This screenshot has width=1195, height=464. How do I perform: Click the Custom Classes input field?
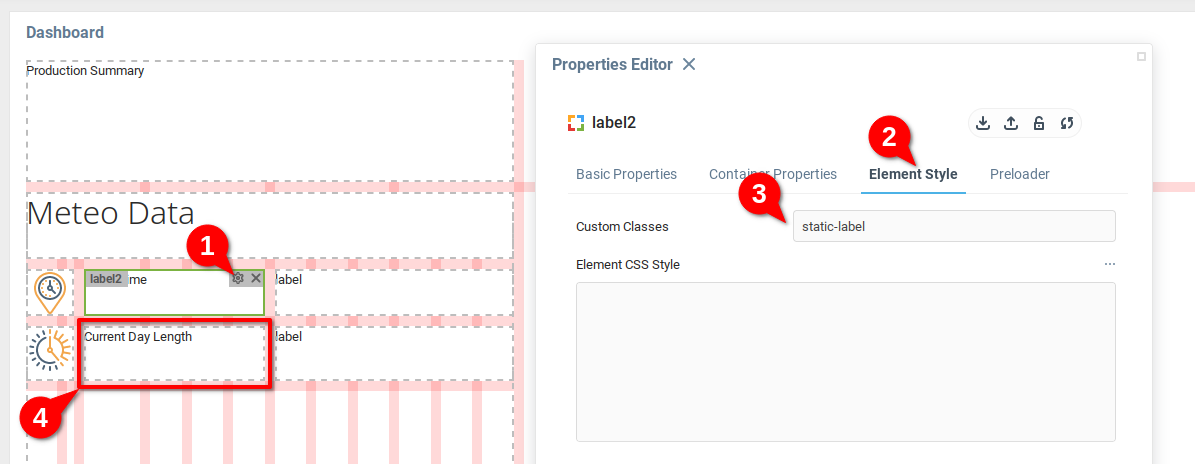pos(953,226)
